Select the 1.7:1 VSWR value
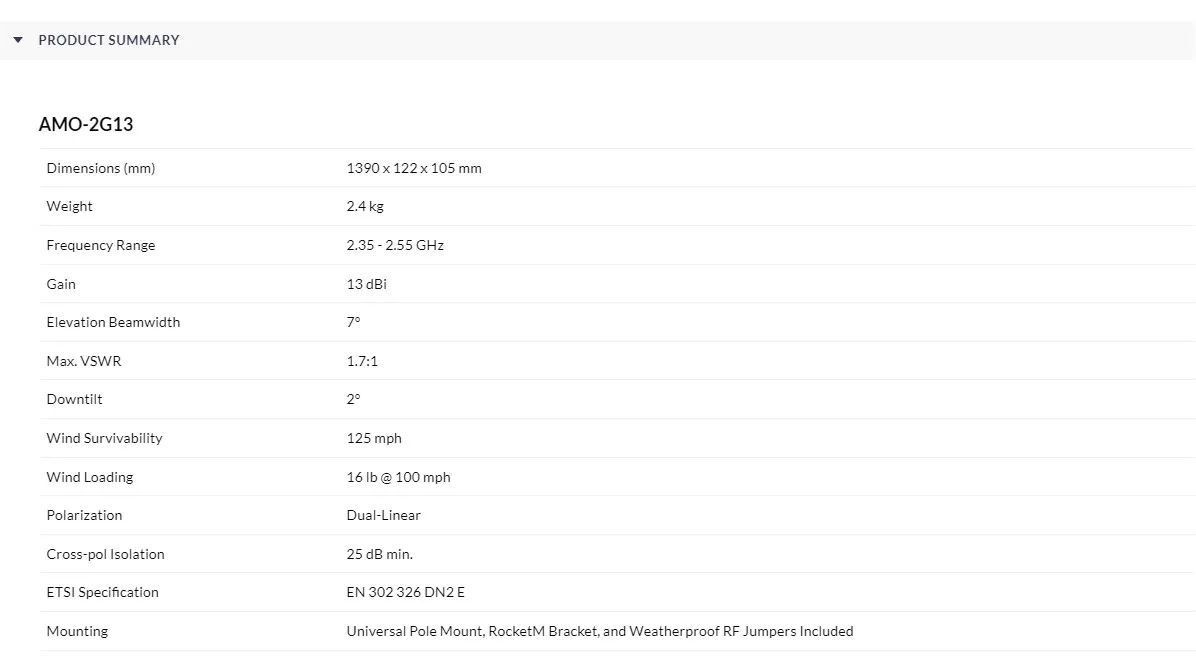Viewport: 1196px width, 659px height. pos(362,361)
